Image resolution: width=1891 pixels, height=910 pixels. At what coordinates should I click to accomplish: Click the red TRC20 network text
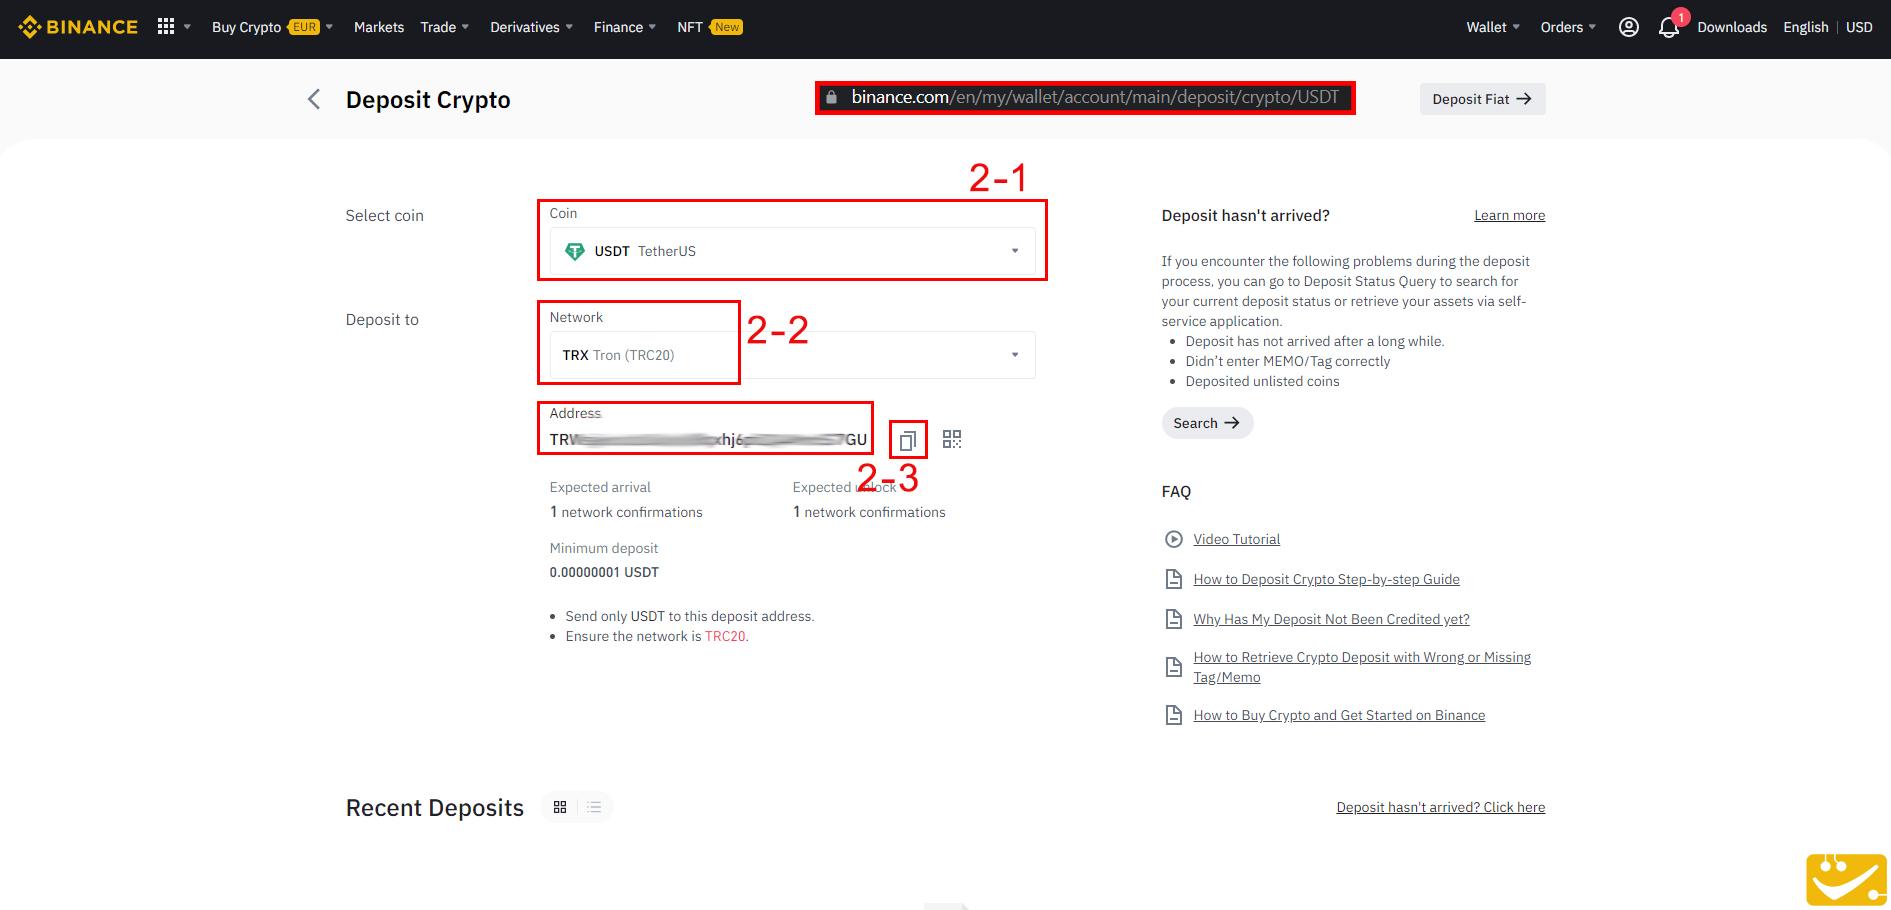[x=725, y=636]
